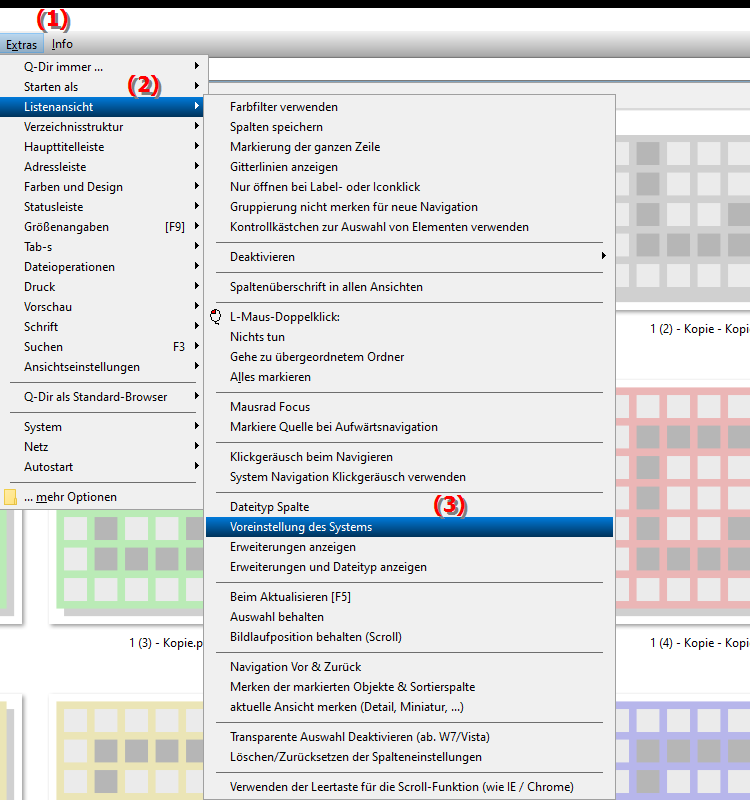Click the mouse icon beside L-Maus-Doppelklick

tap(216, 317)
